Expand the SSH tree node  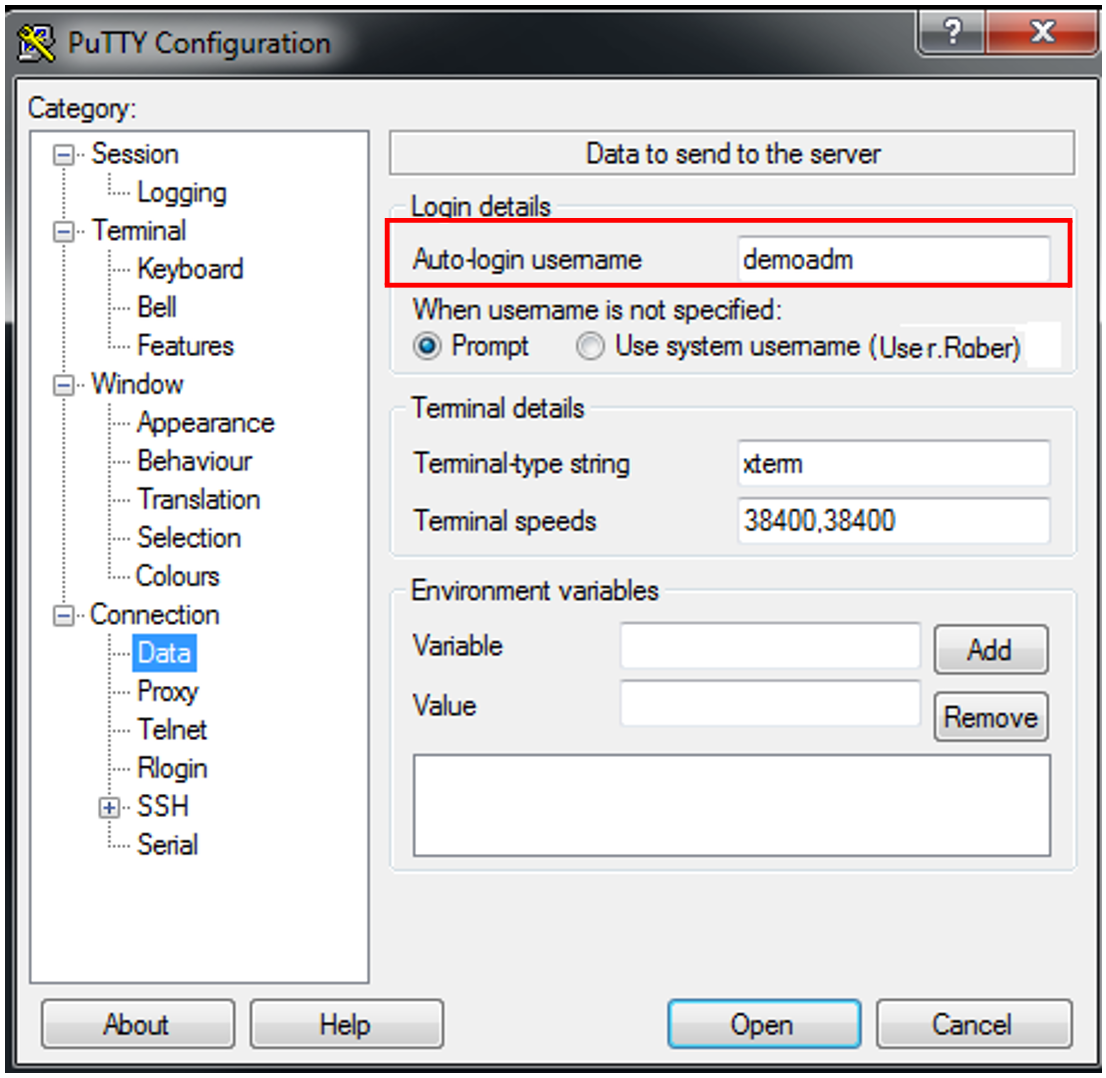pyautogui.click(x=109, y=808)
